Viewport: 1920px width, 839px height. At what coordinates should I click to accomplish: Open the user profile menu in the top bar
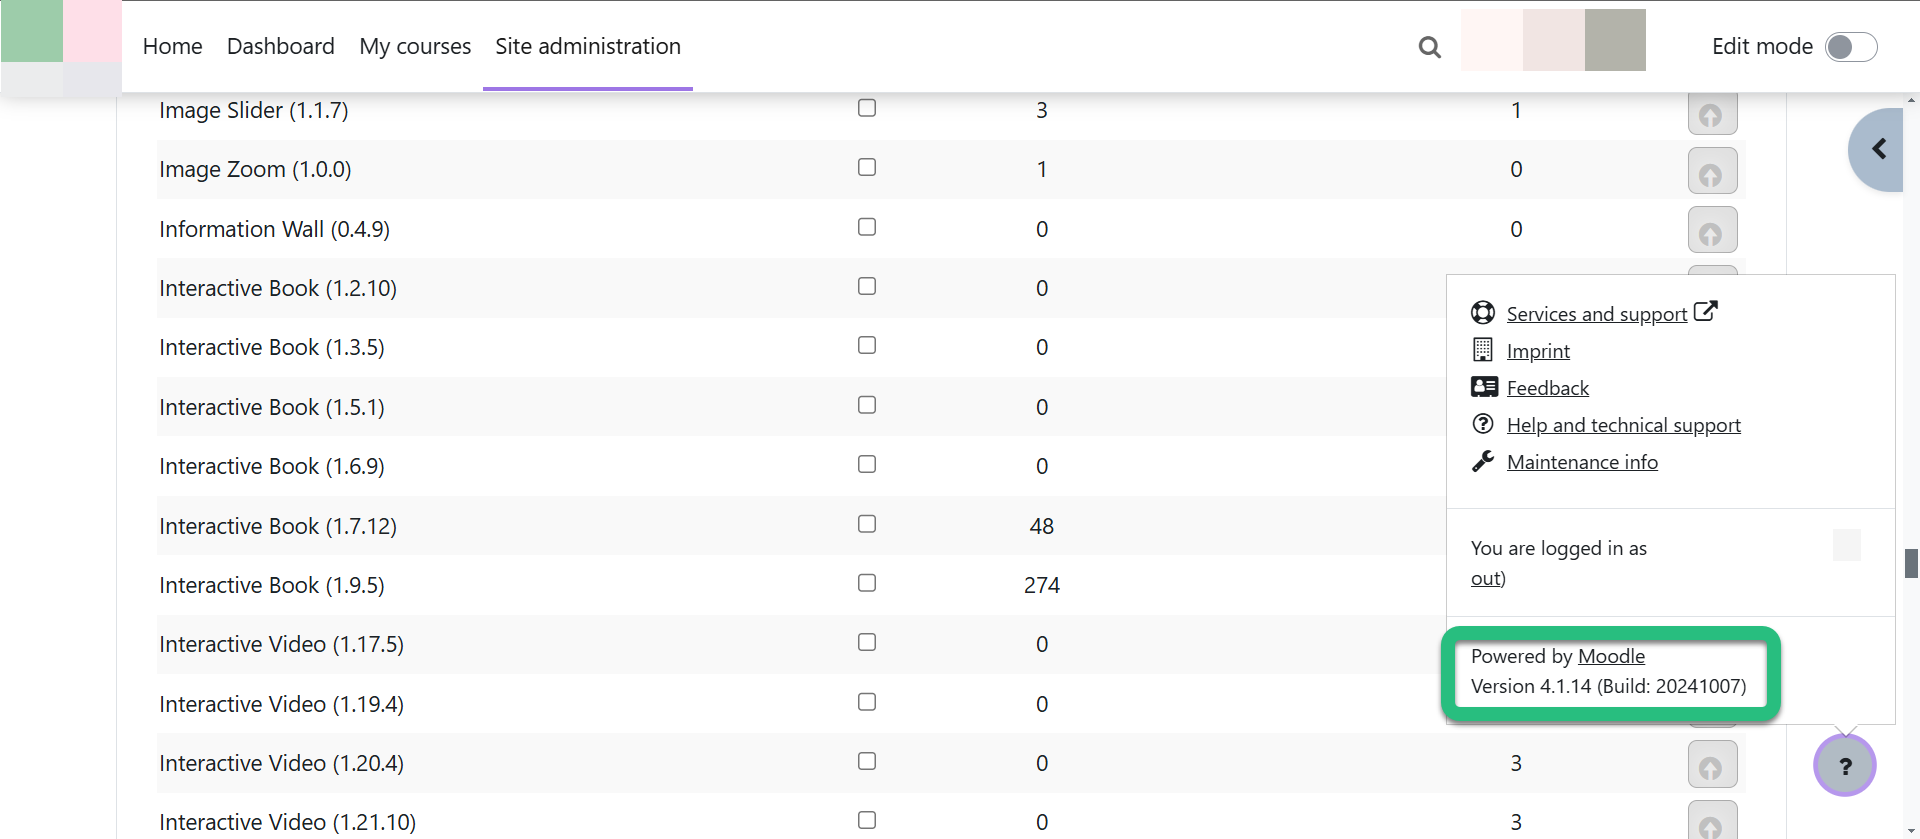tap(1553, 40)
